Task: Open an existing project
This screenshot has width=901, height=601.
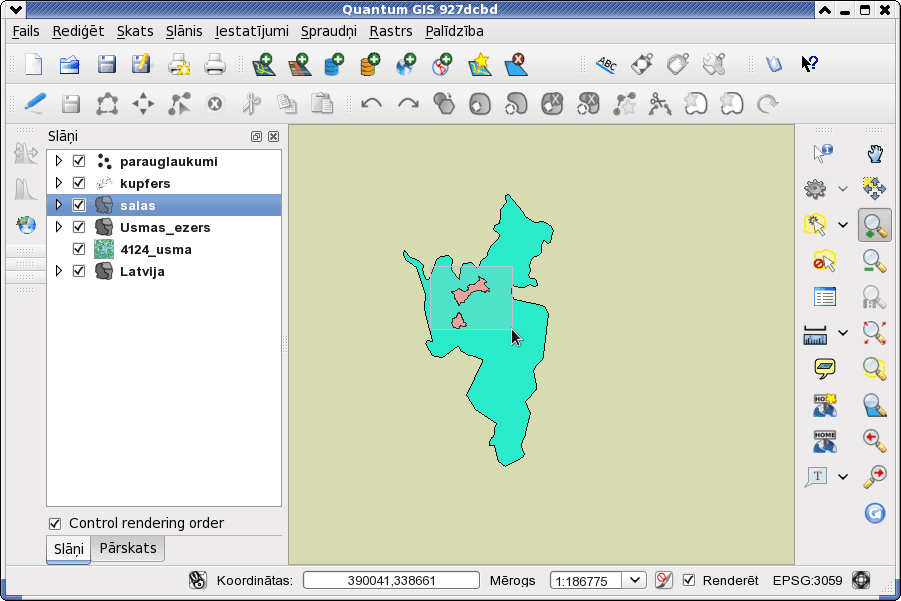Action: (x=70, y=64)
